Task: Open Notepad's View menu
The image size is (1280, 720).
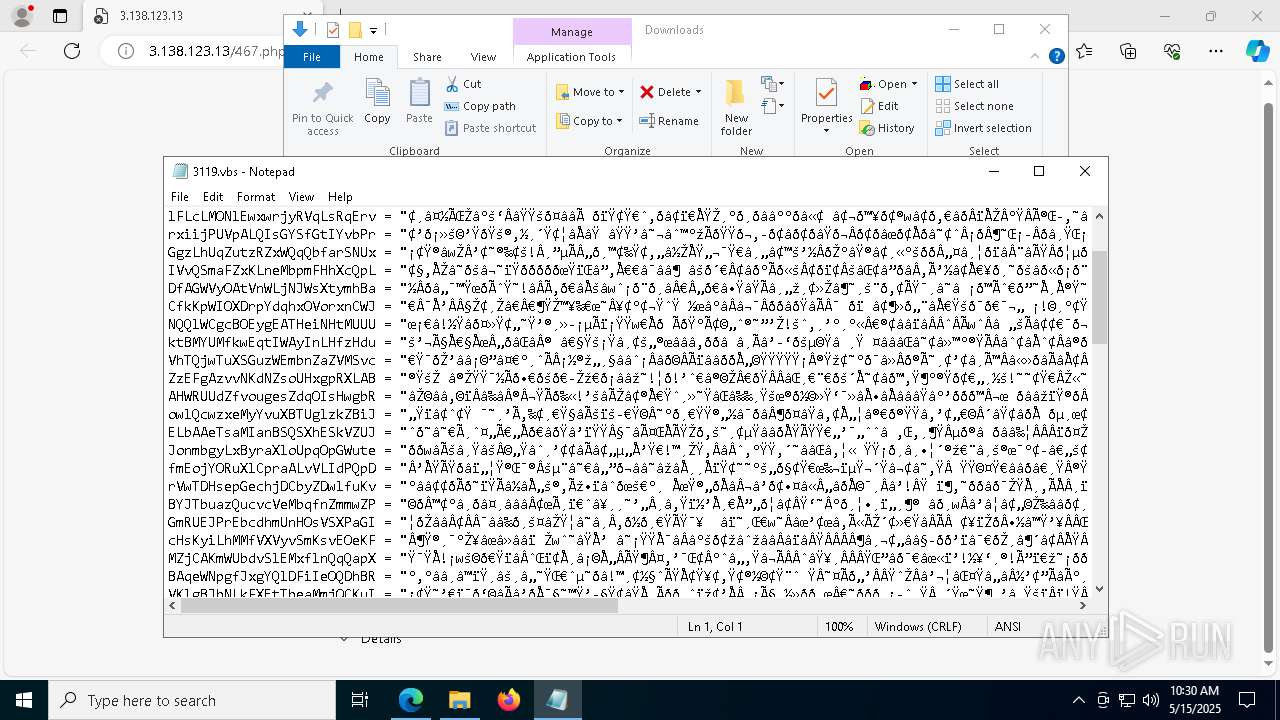Action: (x=301, y=197)
